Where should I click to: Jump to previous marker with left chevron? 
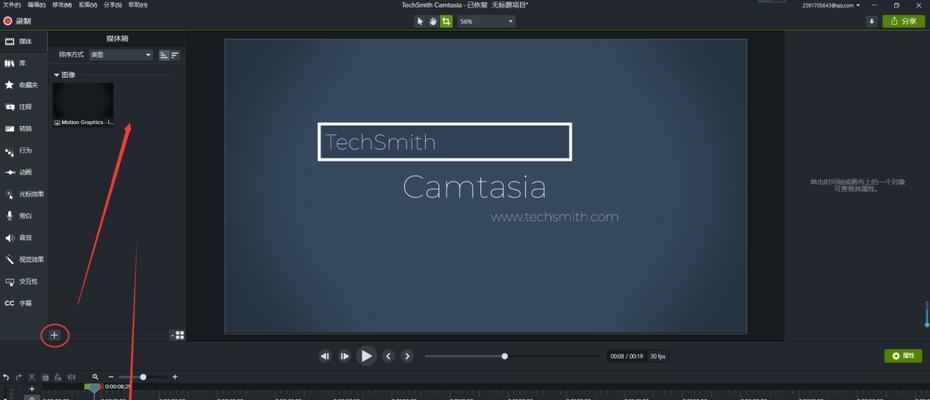(x=388, y=356)
